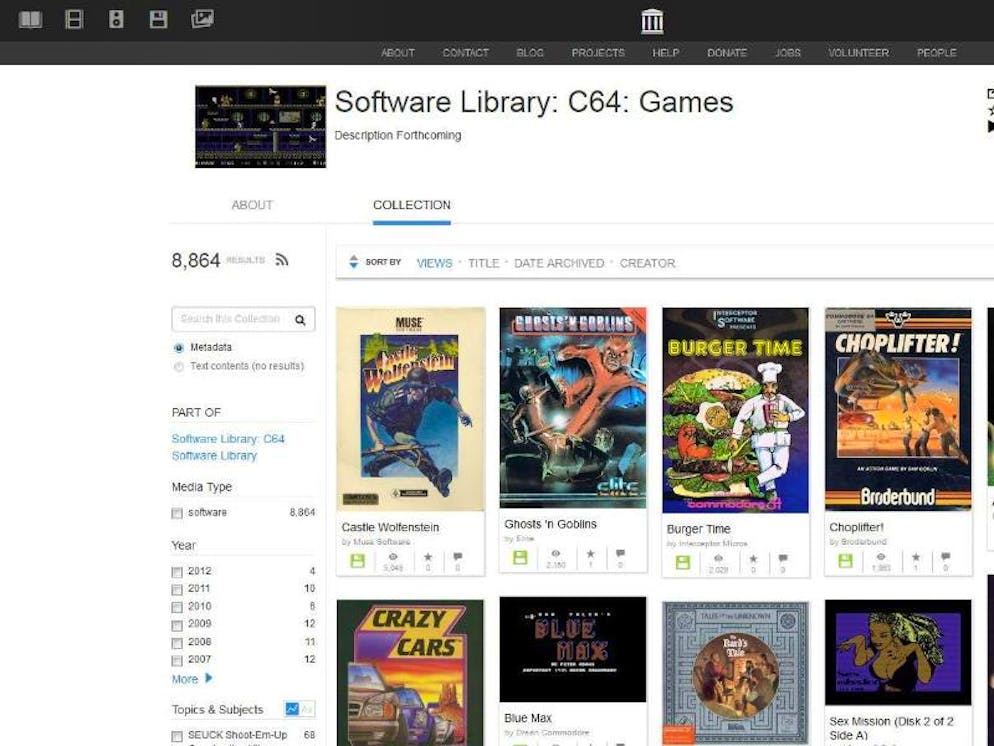
Task: Check the 2009 year filter
Action: click(177, 625)
